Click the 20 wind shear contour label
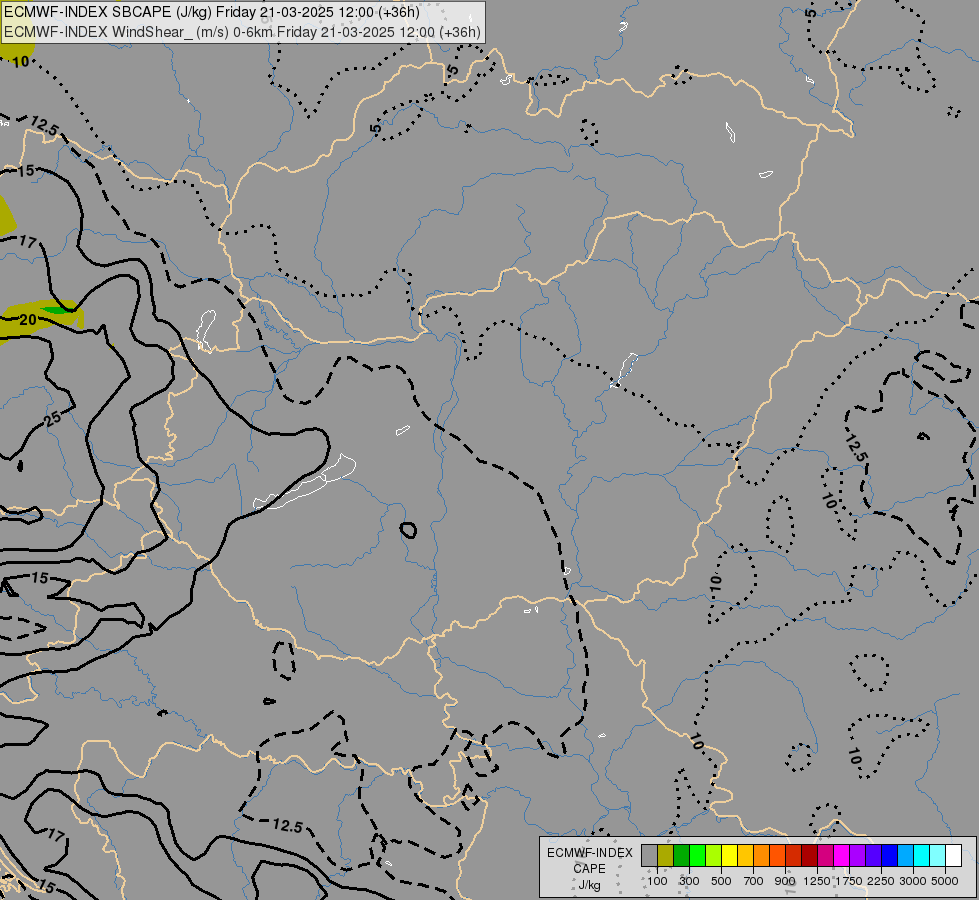The image size is (979, 900). point(28,320)
